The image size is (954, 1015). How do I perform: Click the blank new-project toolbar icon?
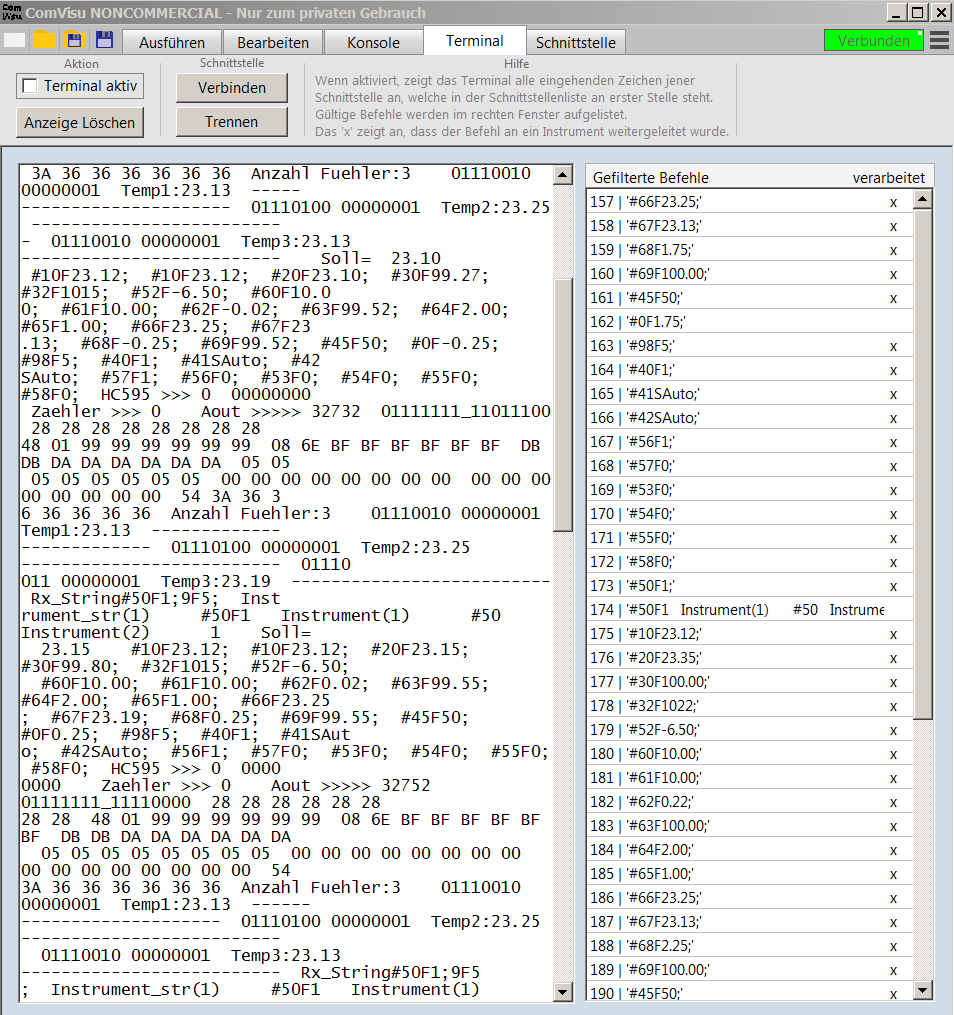(x=14, y=41)
